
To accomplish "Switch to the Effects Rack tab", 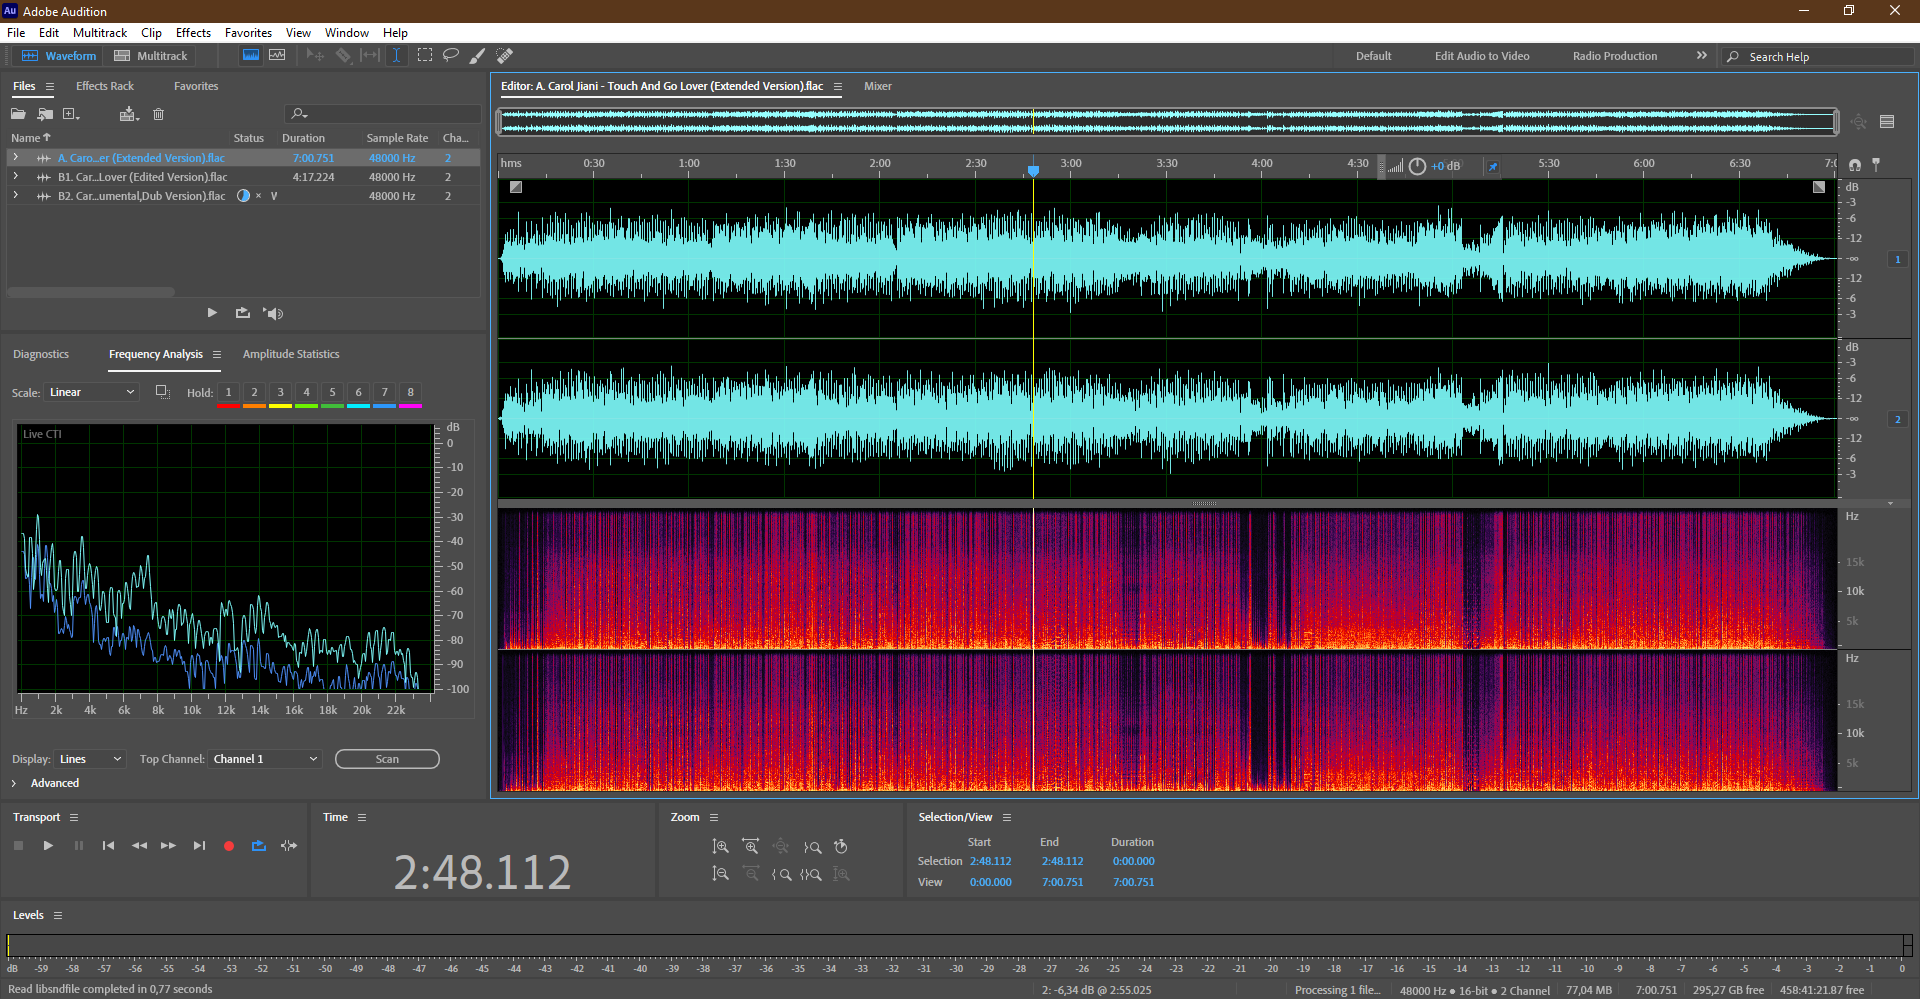I will [105, 86].
